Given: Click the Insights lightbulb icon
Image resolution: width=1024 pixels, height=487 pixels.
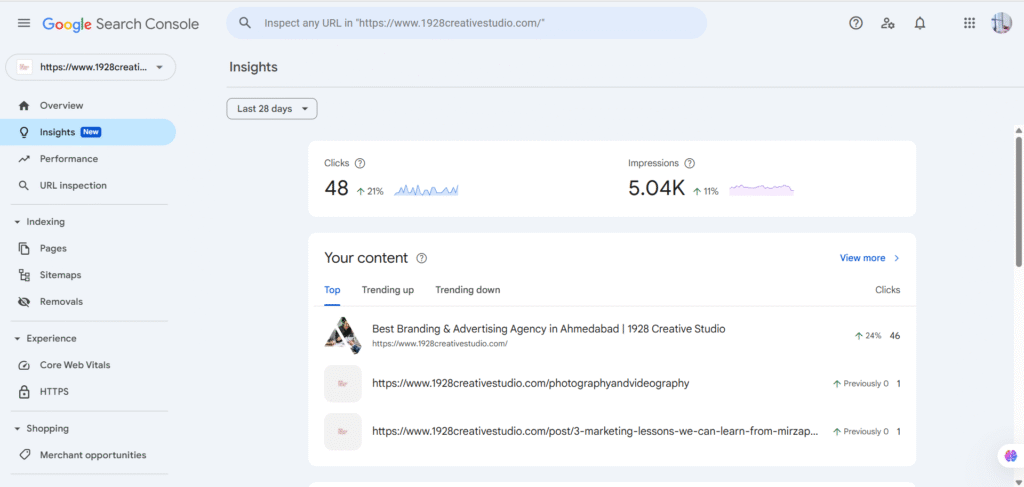Looking at the screenshot, I should 24,133.
